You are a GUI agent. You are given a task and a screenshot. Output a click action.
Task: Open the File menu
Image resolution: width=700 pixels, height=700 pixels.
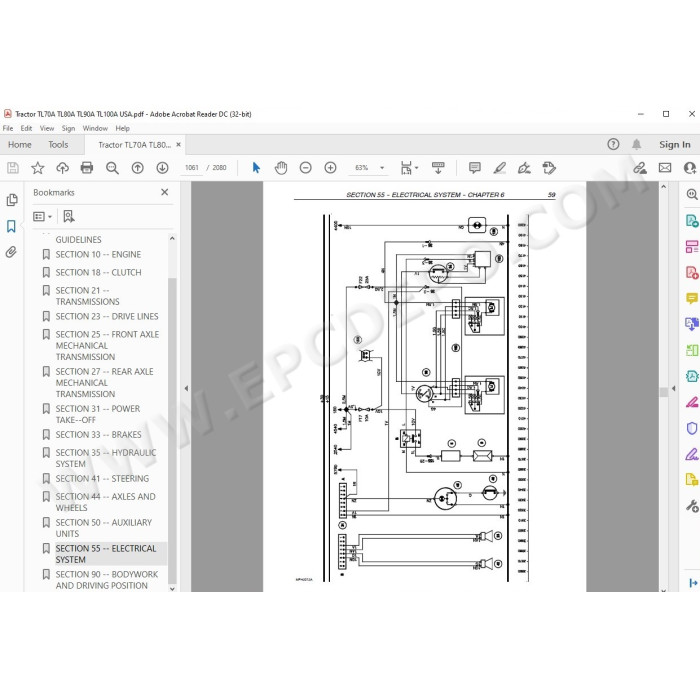(x=8, y=129)
